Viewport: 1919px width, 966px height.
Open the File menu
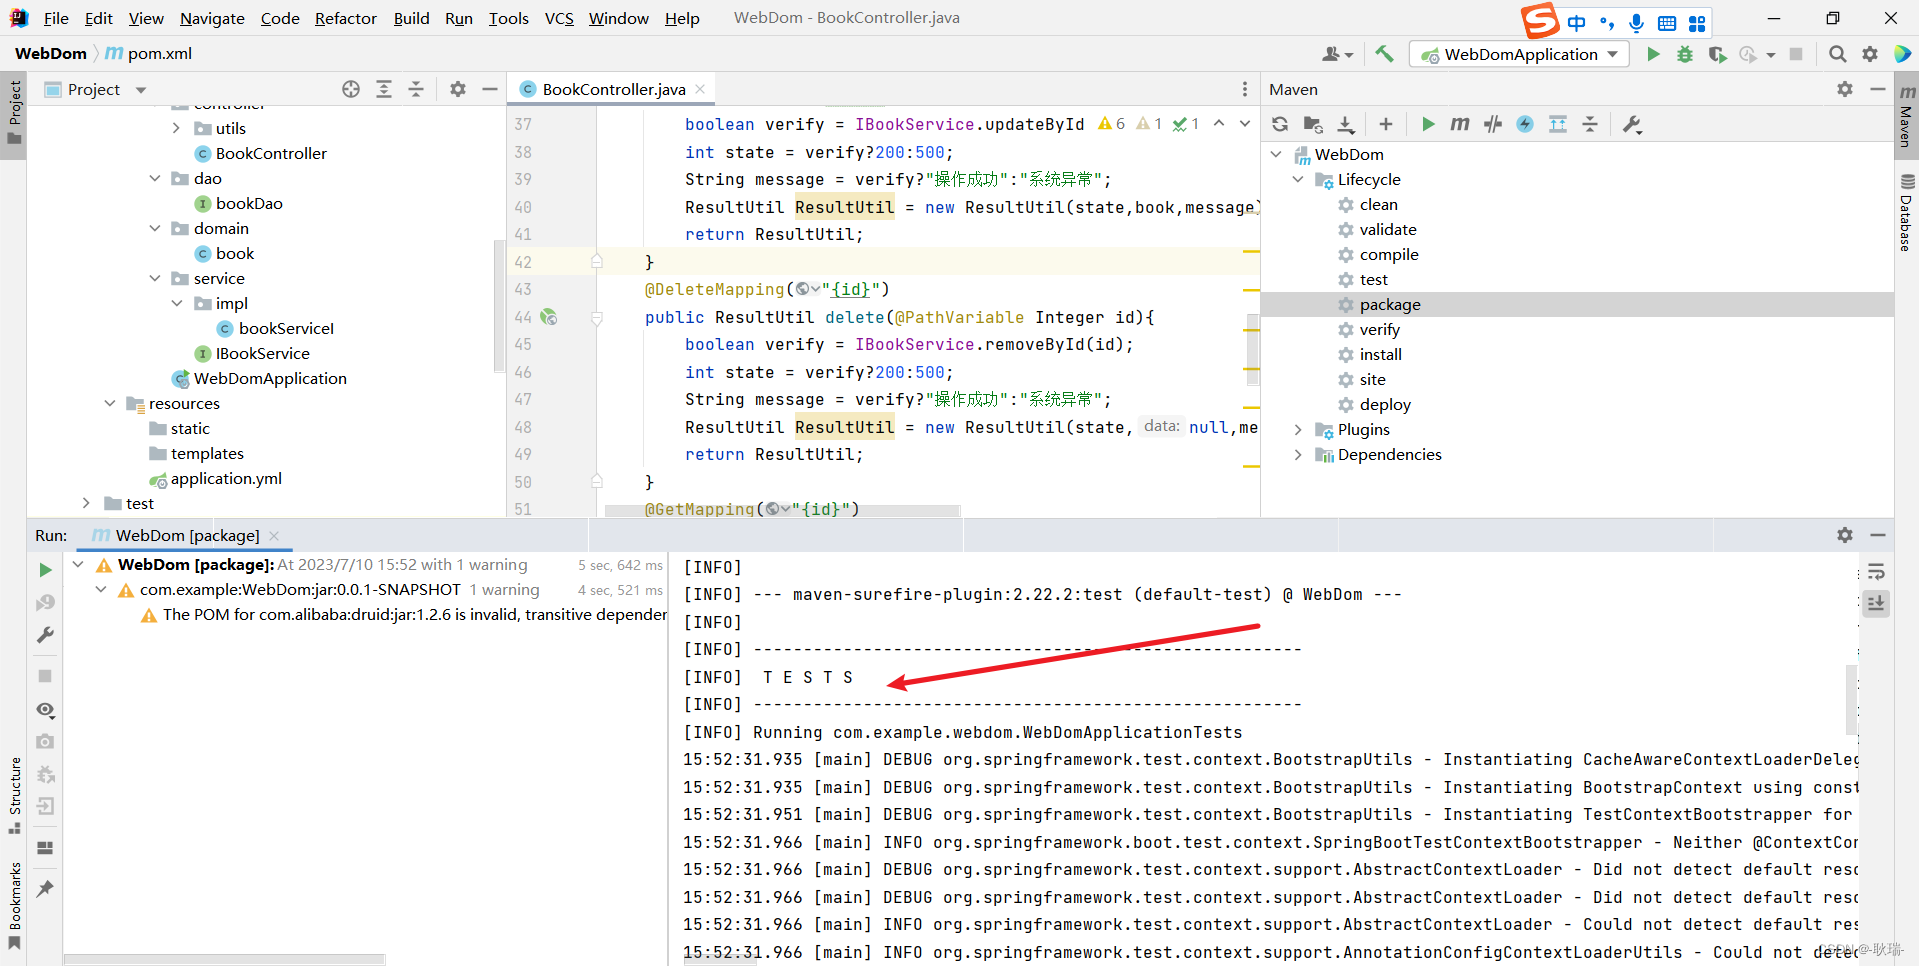tap(56, 18)
